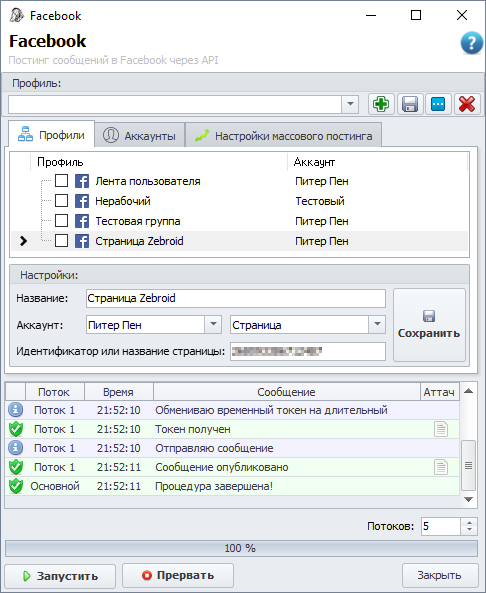
Task: Open Настройки массового постинга tab
Action: click(283, 135)
